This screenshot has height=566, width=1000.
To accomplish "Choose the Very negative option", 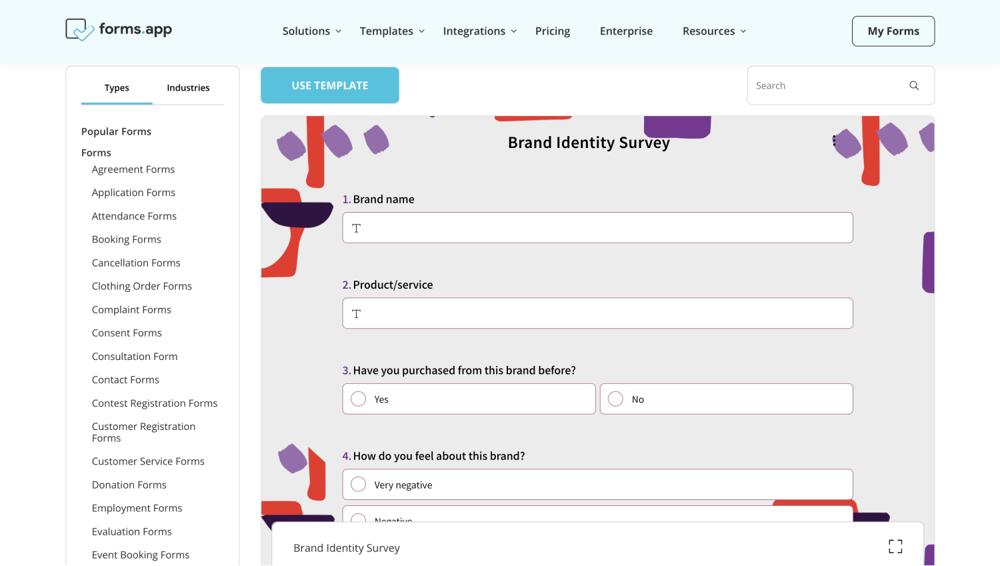I will [x=358, y=484].
